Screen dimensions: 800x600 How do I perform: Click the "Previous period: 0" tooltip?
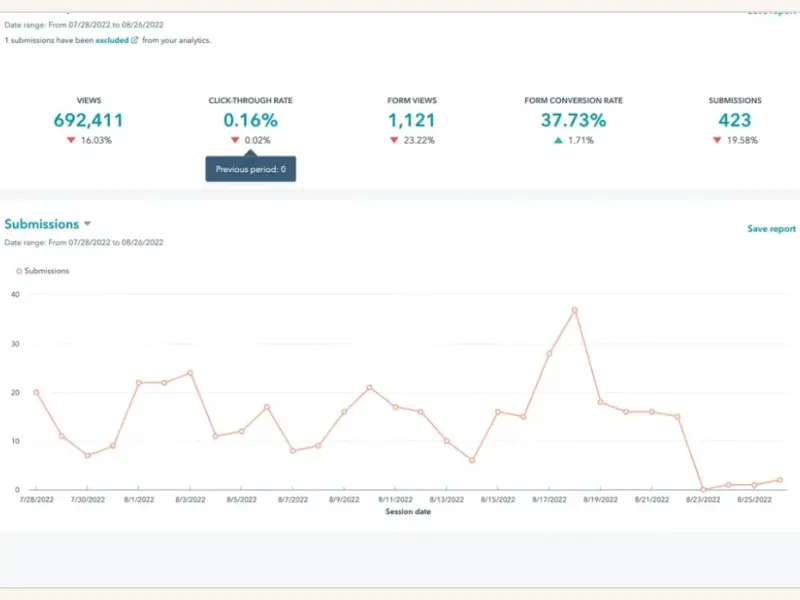250,170
